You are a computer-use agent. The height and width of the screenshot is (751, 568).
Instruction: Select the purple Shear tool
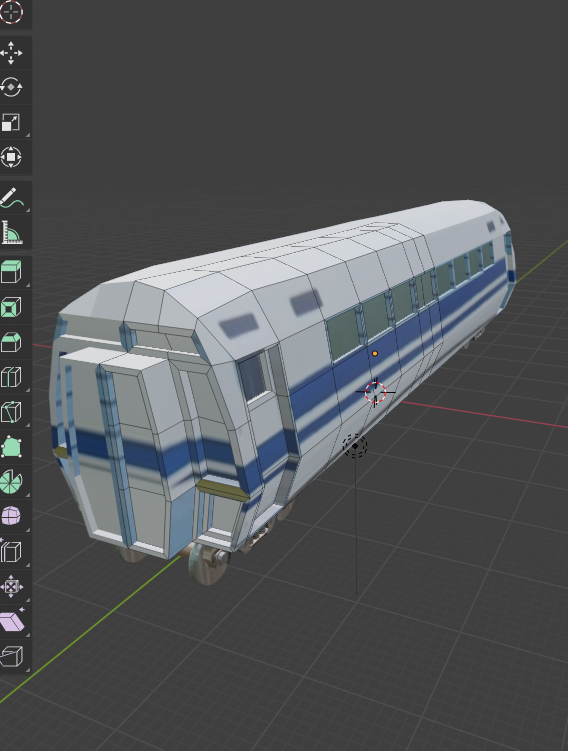(x=11, y=622)
